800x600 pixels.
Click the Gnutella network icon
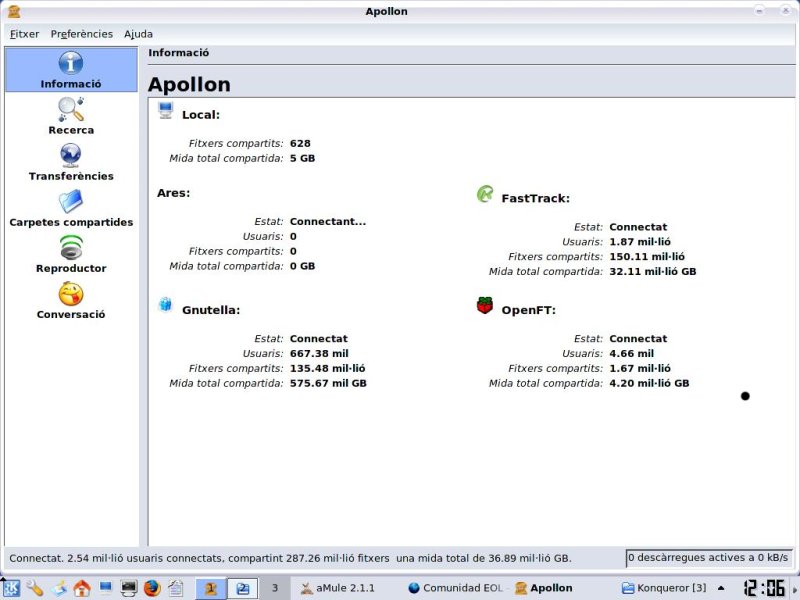tap(165, 304)
